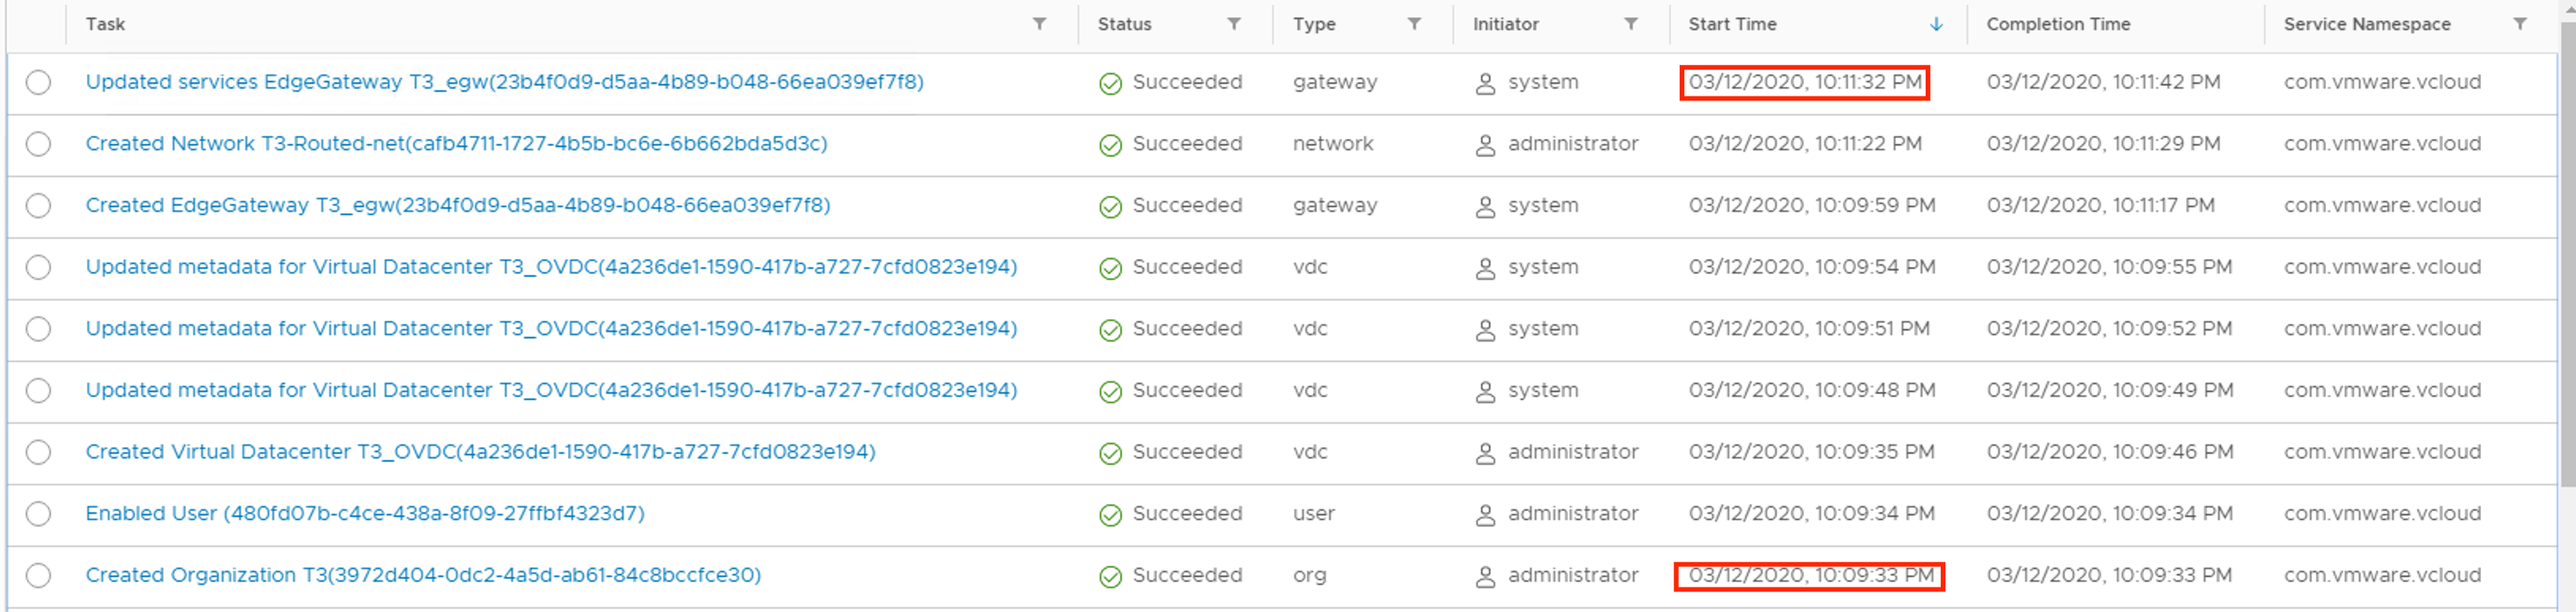The height and width of the screenshot is (612, 2576).
Task: Click the Task column header
Action: pyautogui.click(x=105, y=24)
